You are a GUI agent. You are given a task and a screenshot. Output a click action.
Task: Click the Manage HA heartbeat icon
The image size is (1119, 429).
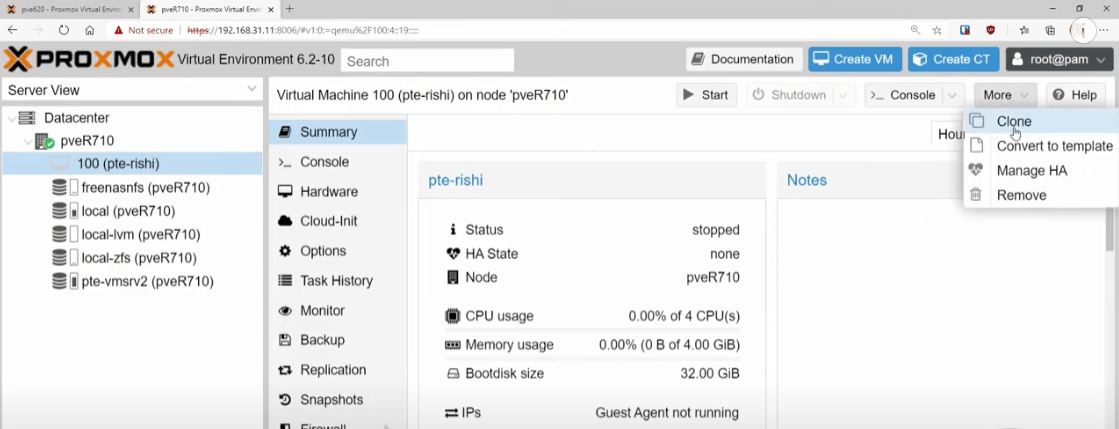point(976,170)
